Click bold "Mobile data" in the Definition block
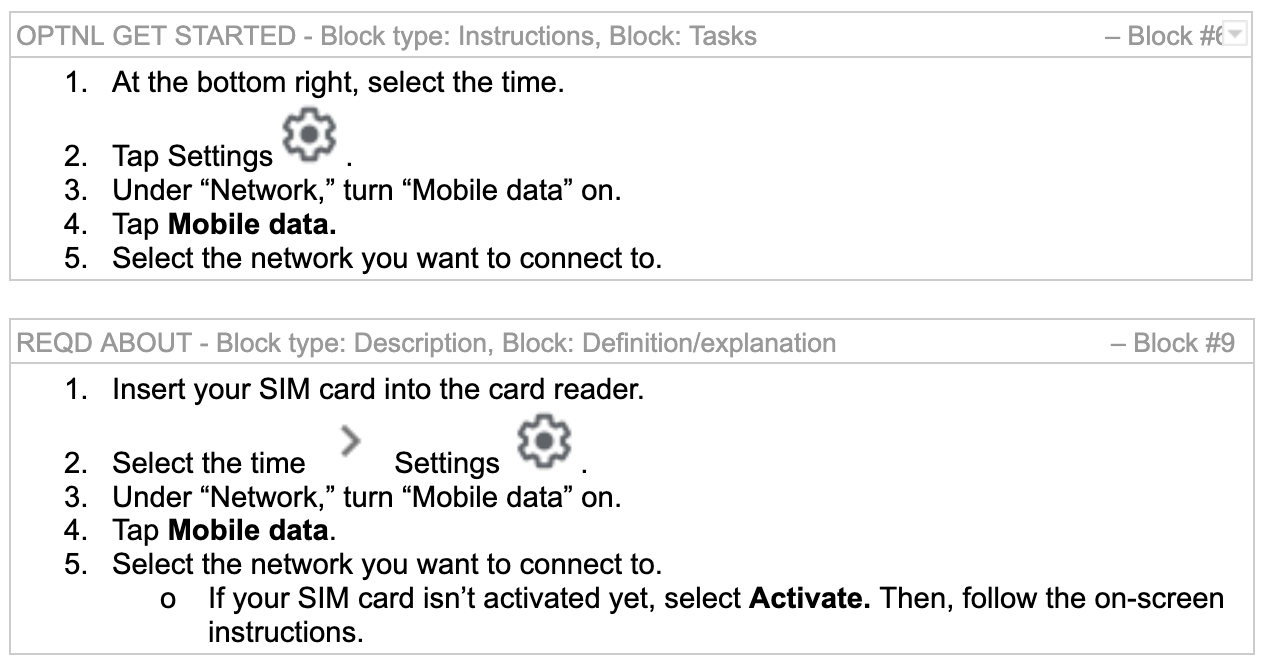This screenshot has height=666, width=1264. (x=249, y=530)
